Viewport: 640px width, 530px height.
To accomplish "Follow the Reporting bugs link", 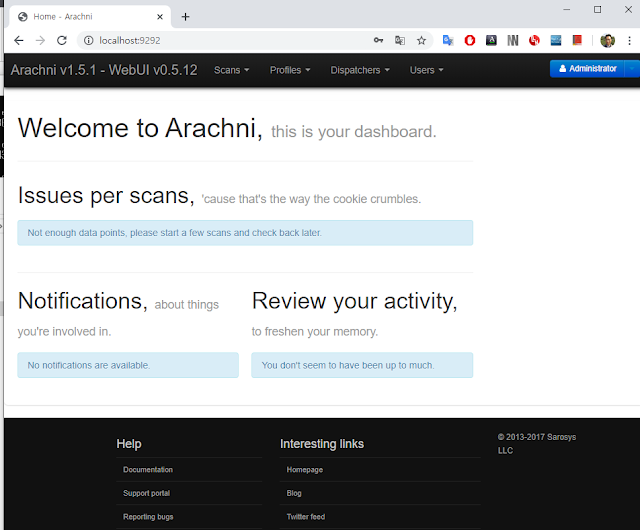I will tap(148, 517).
